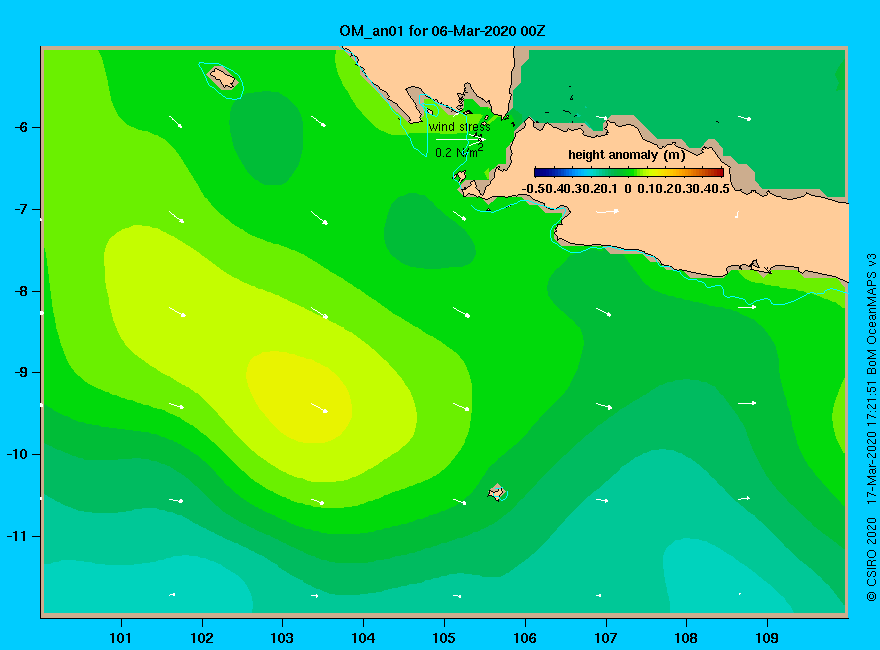Click the longitude label '107'
The width and height of the screenshot is (880, 650).
point(606,638)
